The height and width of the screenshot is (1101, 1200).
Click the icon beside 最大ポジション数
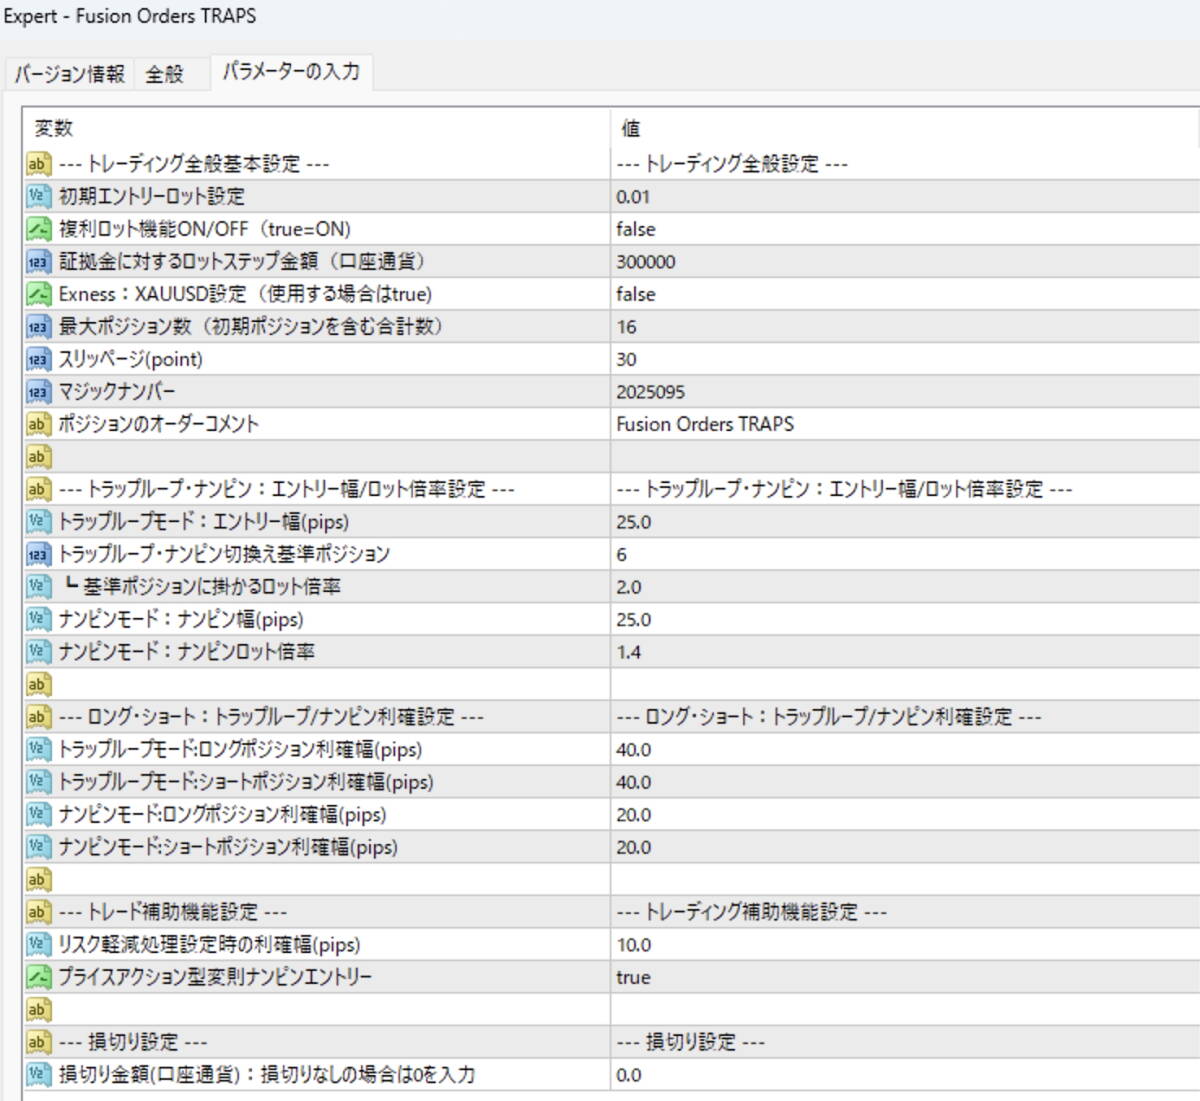(x=38, y=327)
